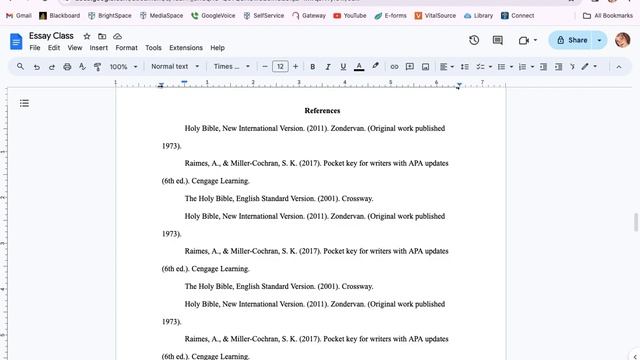The height and width of the screenshot is (360, 640).
Task: Toggle underline formatting
Action: 343,67
